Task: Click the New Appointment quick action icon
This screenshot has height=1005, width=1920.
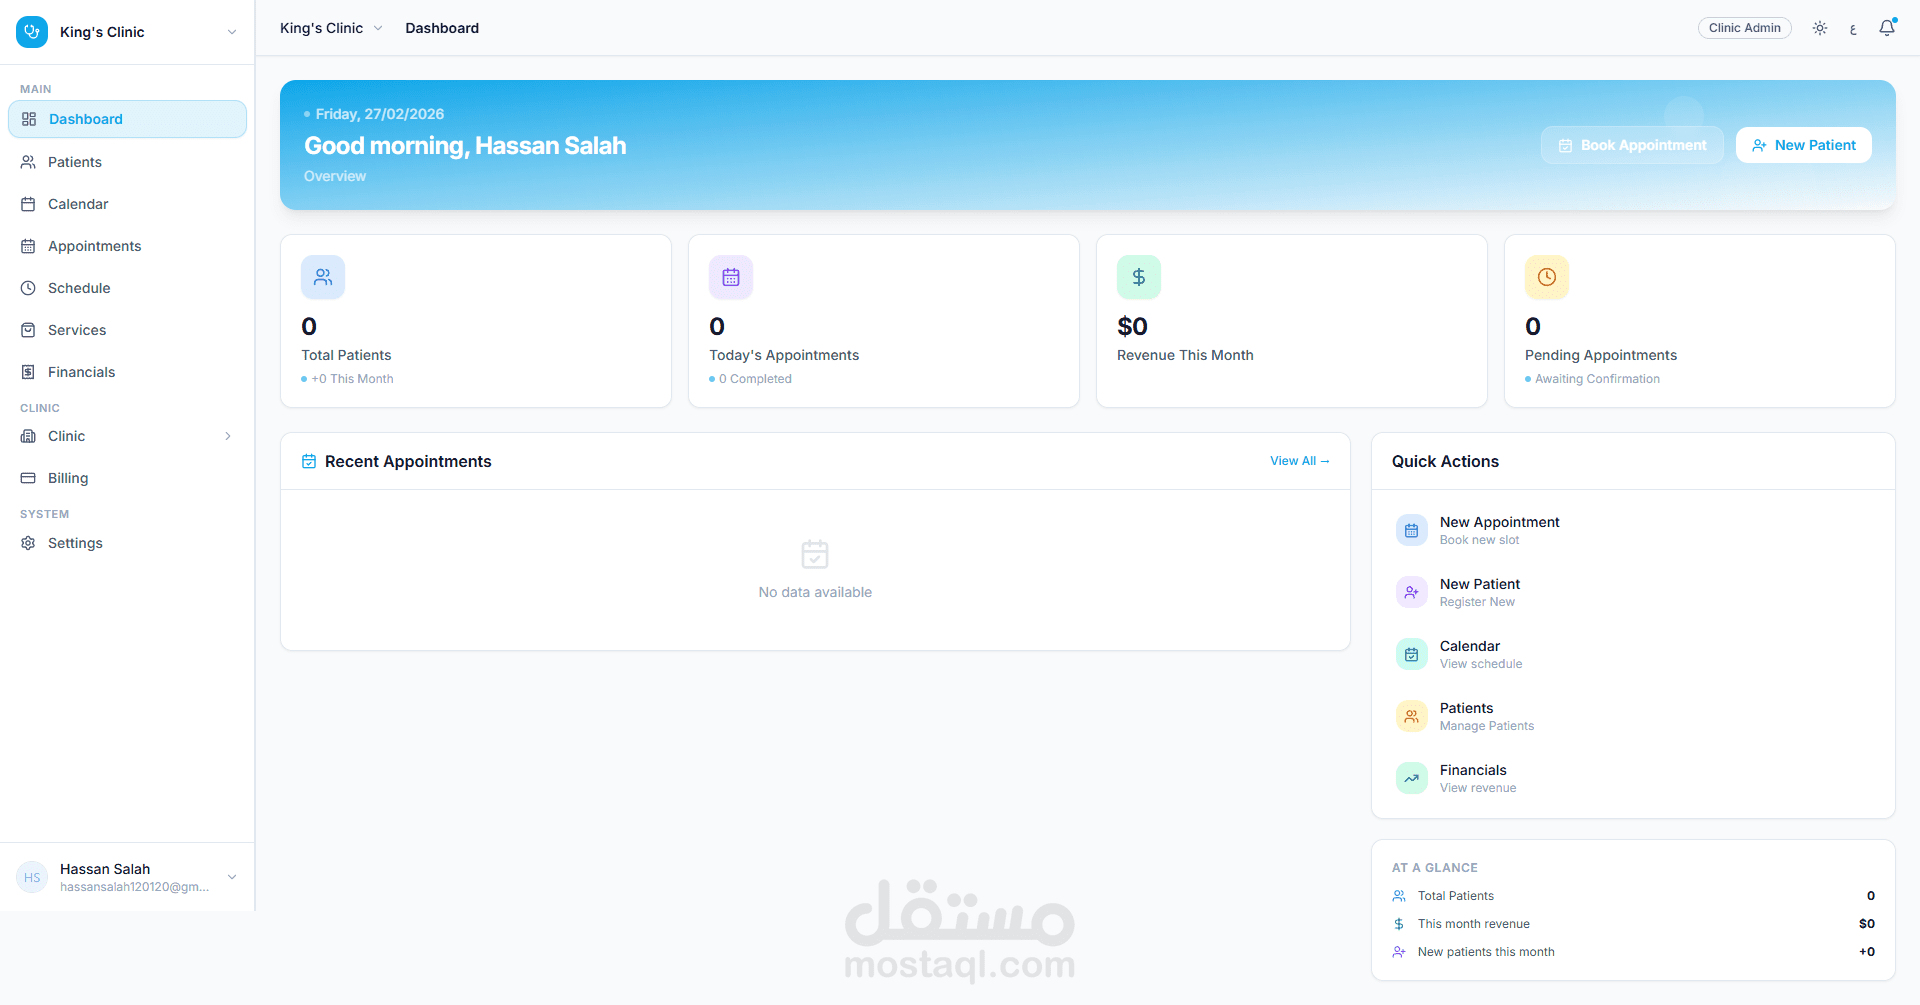Action: click(x=1412, y=530)
